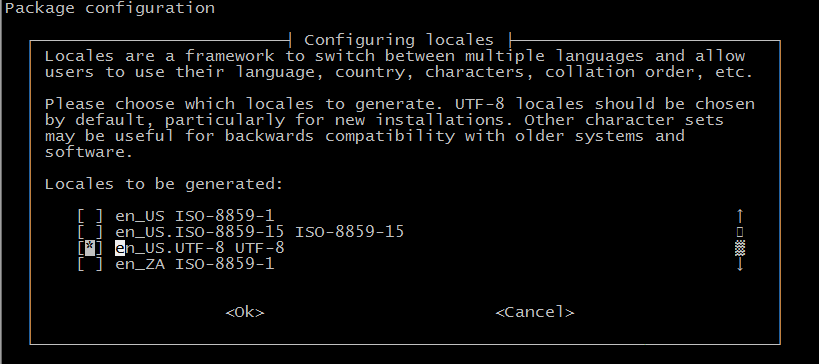Check the en_US ISO-8859-1 checkbox
This screenshot has width=819, height=364.
pos(90,216)
